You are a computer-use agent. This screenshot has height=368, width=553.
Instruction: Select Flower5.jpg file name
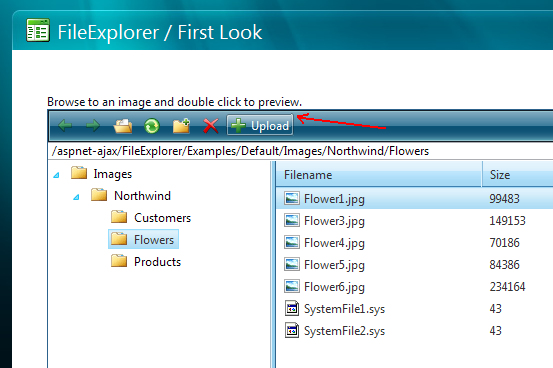click(334, 265)
